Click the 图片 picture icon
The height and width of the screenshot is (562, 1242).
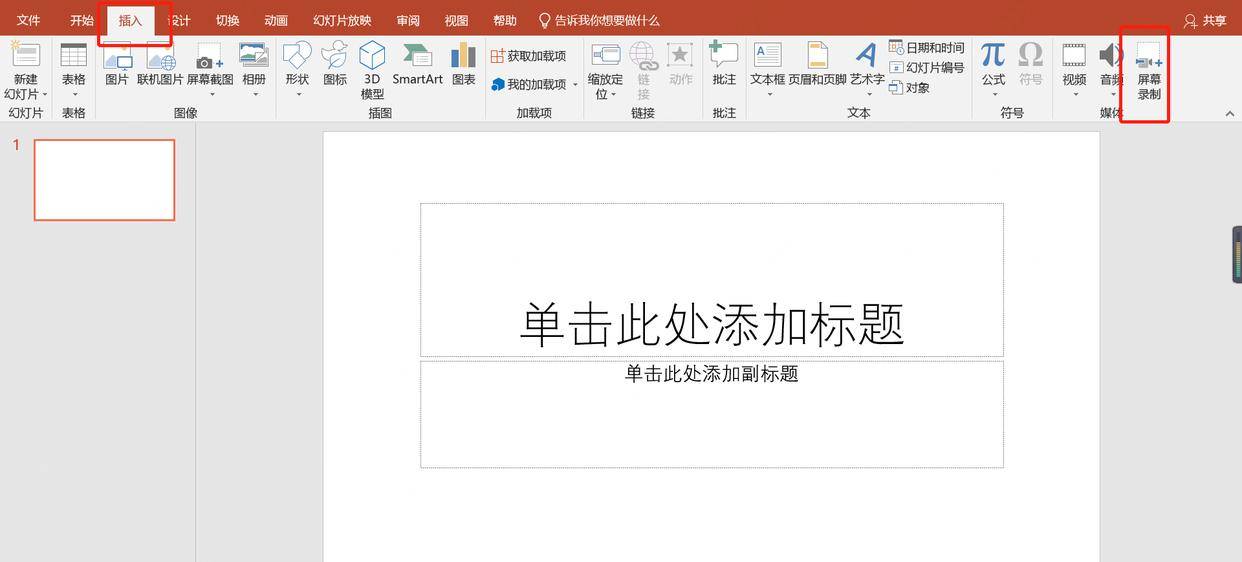point(117,62)
